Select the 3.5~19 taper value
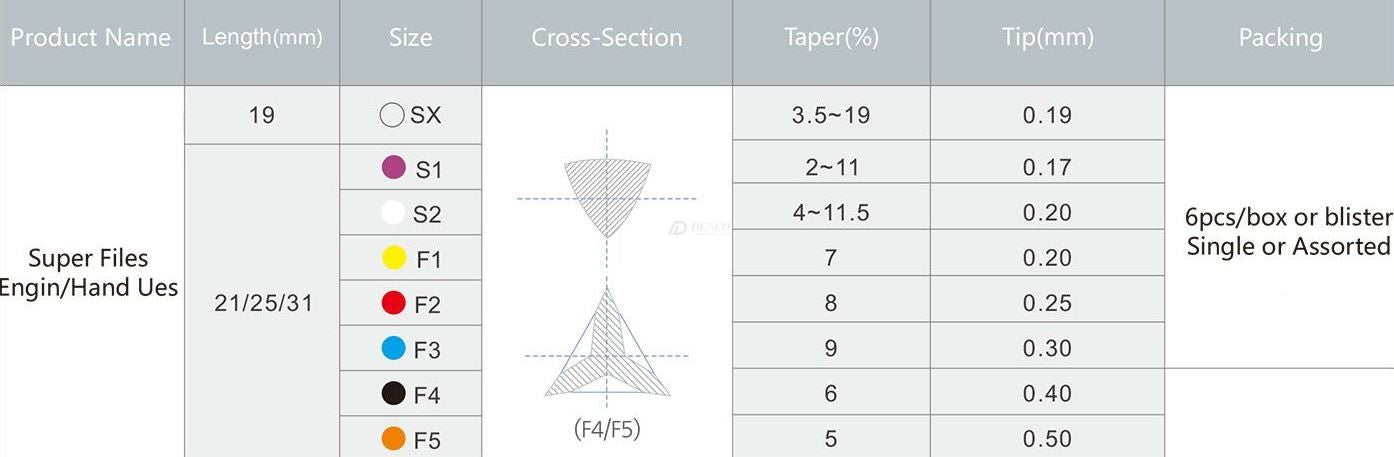 [831, 115]
